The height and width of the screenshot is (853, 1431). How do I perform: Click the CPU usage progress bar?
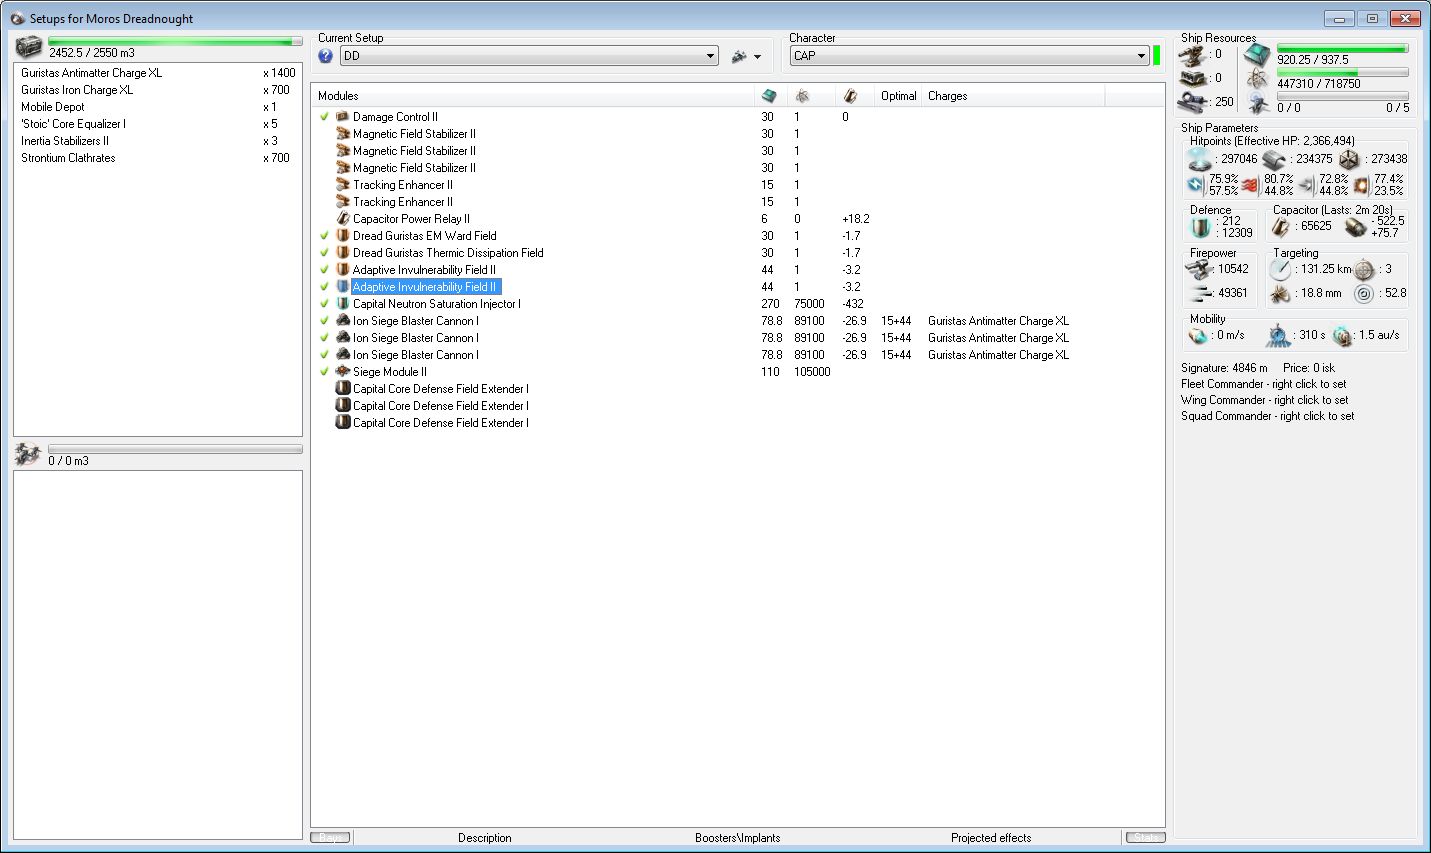(x=1342, y=48)
